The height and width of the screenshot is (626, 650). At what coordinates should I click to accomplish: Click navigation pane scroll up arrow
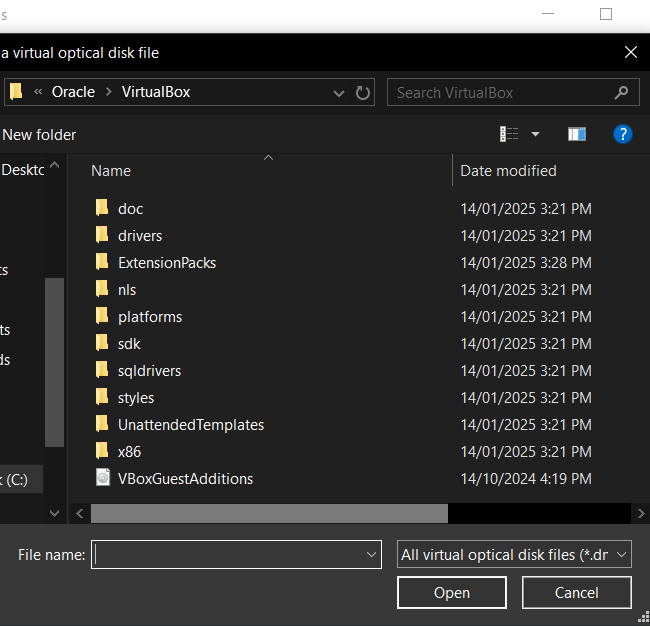click(54, 165)
